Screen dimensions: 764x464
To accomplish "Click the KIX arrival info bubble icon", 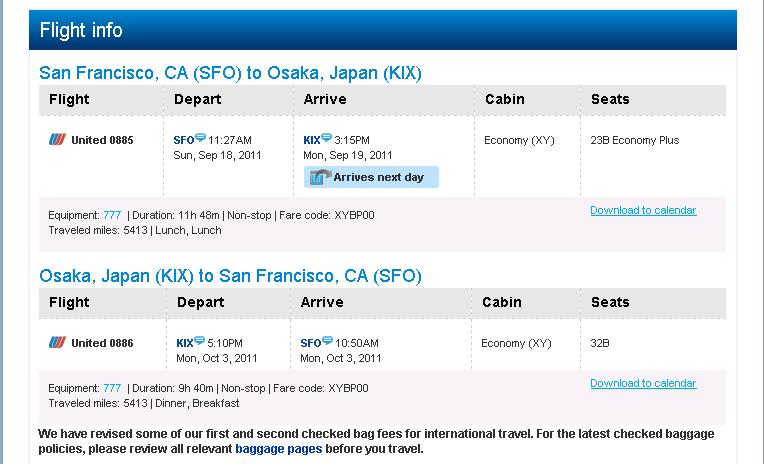I will point(326,137).
